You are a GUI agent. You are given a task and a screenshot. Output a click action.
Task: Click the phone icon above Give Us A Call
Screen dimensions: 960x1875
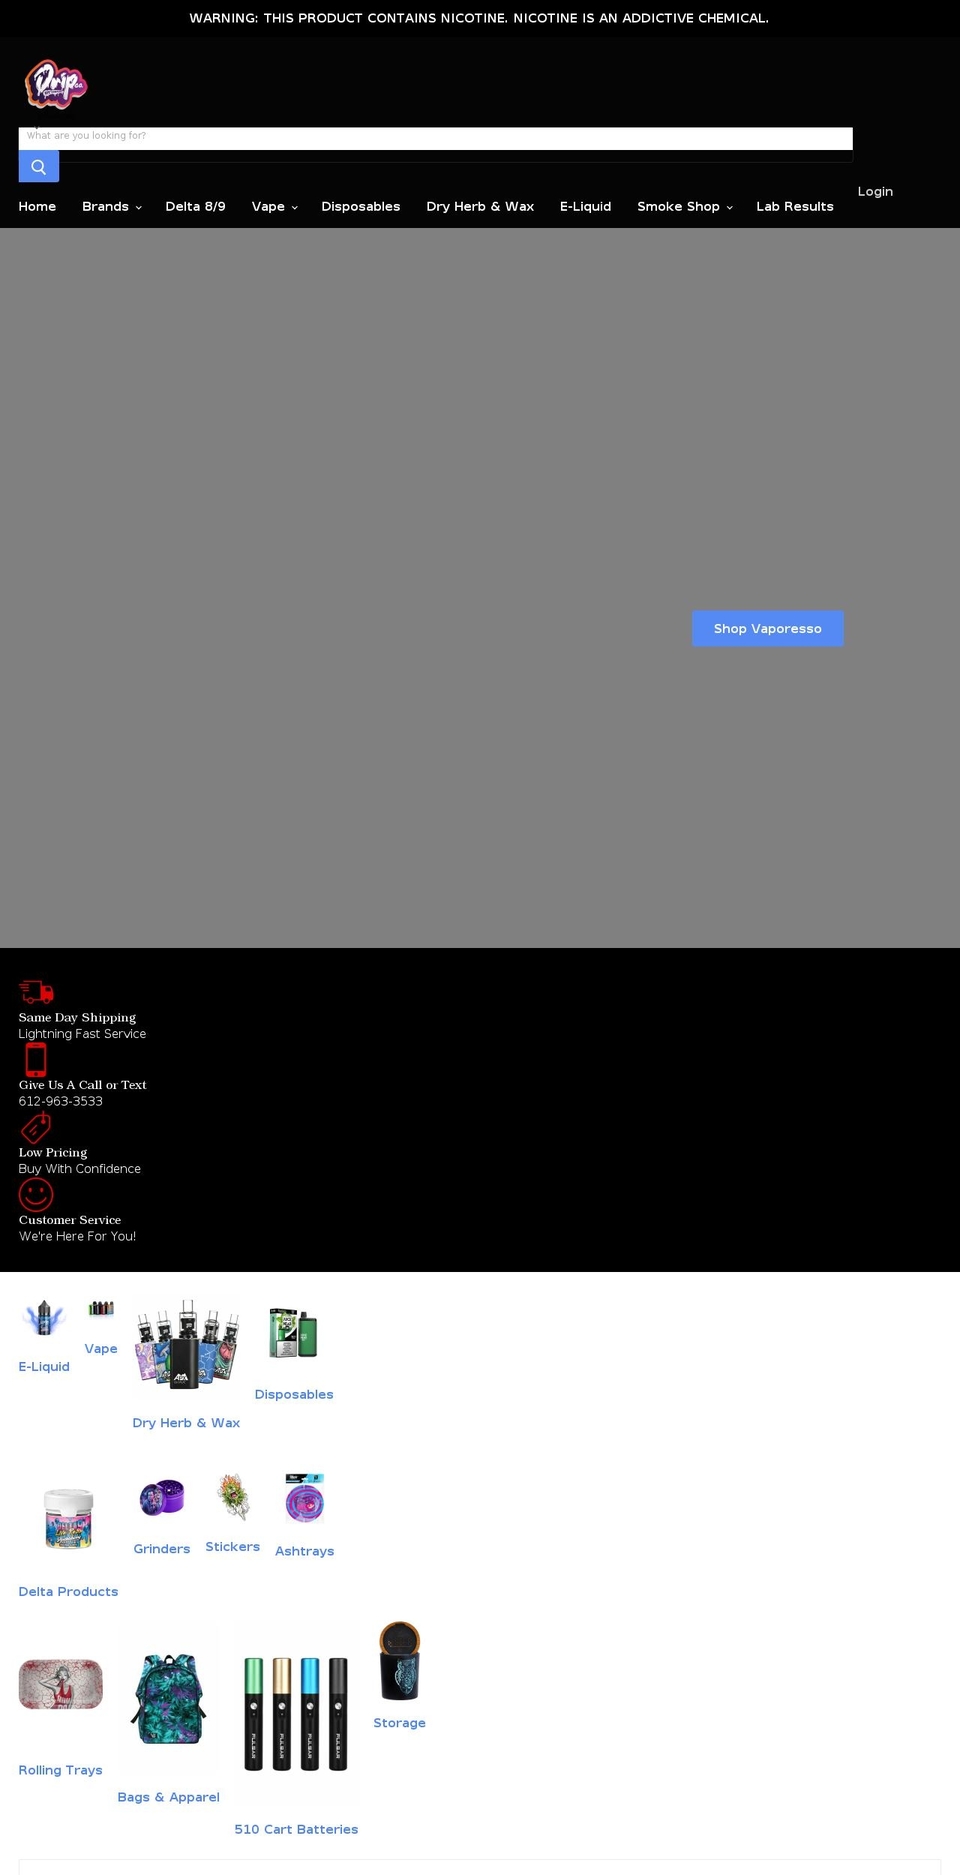click(x=36, y=1059)
